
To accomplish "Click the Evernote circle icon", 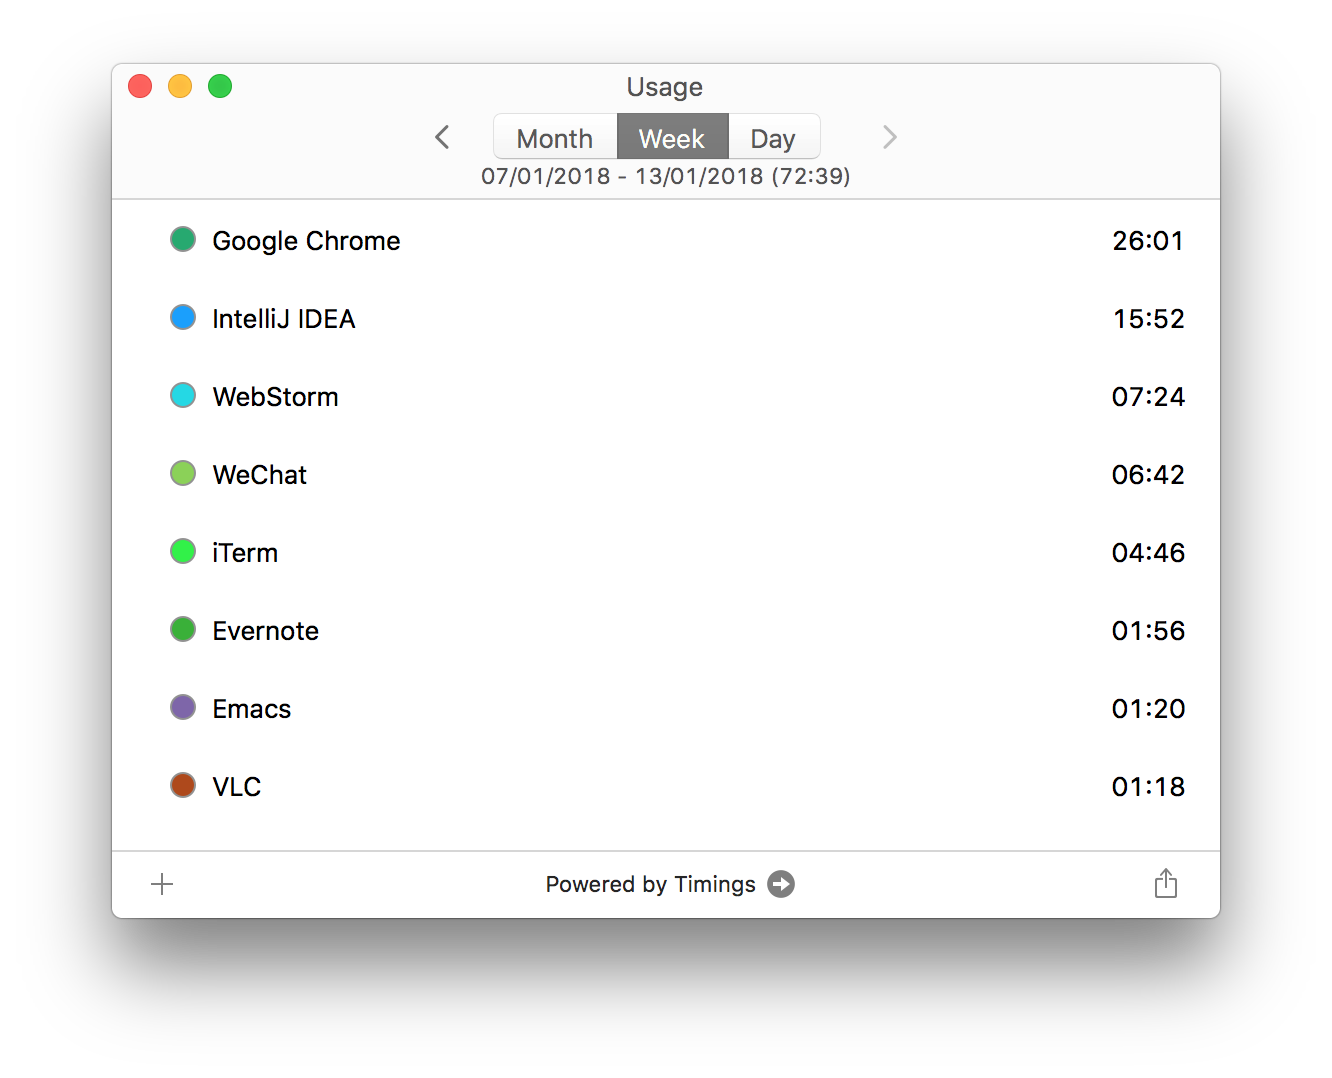I will click(x=183, y=629).
